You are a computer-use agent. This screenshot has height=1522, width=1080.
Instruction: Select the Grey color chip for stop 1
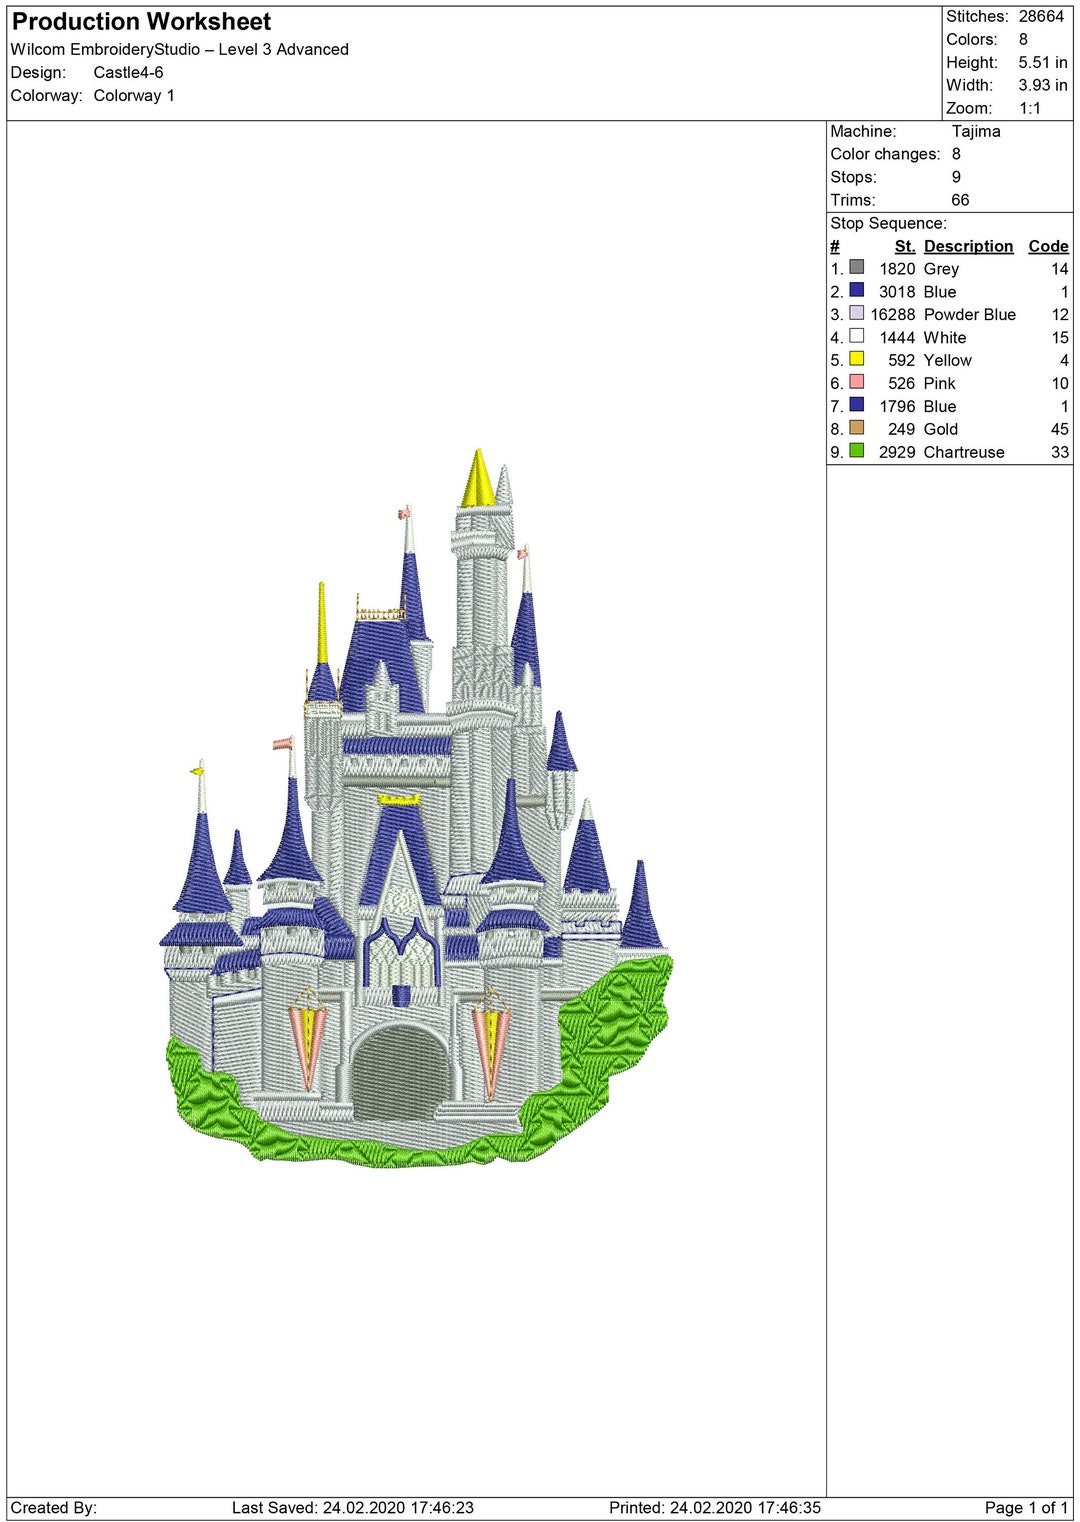pyautogui.click(x=855, y=268)
